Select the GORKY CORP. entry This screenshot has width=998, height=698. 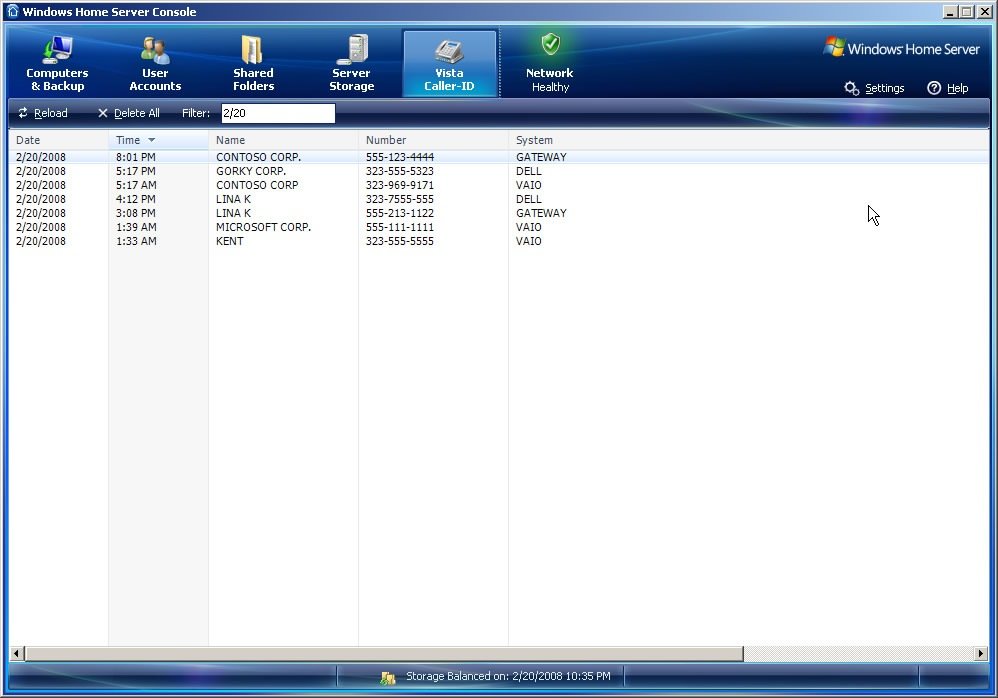coord(499,171)
